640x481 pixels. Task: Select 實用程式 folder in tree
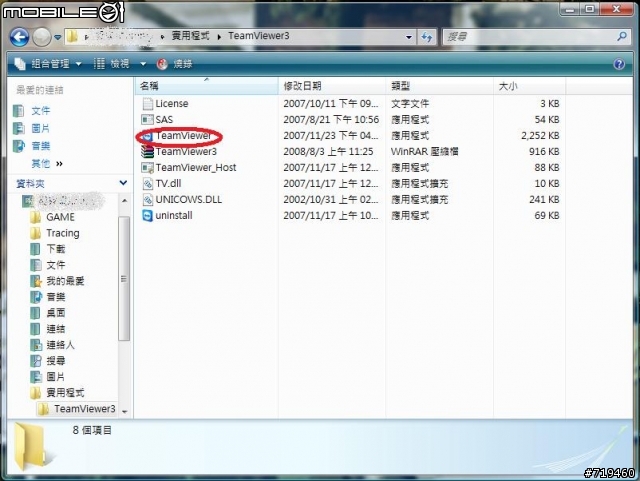(57, 393)
